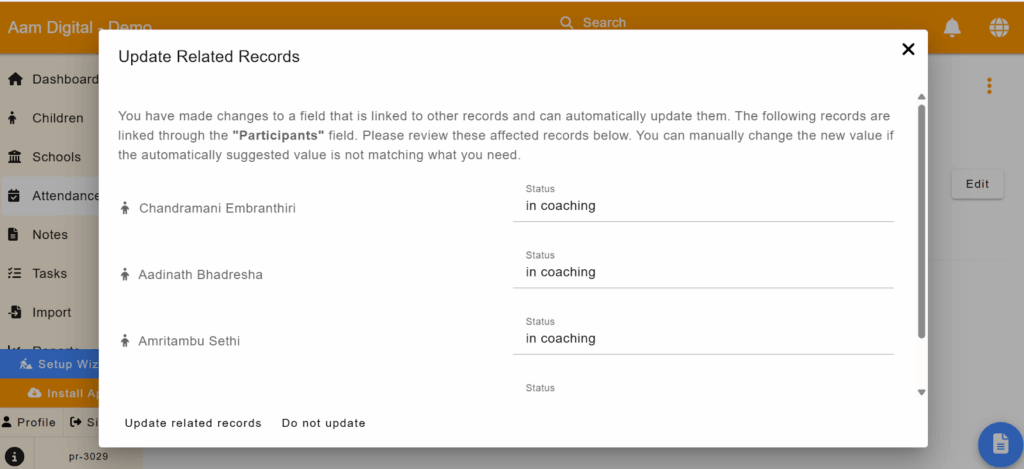Open the three-dot more options menu

point(989,86)
